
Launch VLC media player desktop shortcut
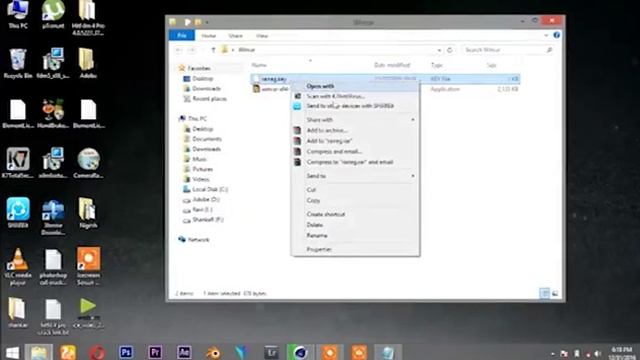click(x=18, y=266)
